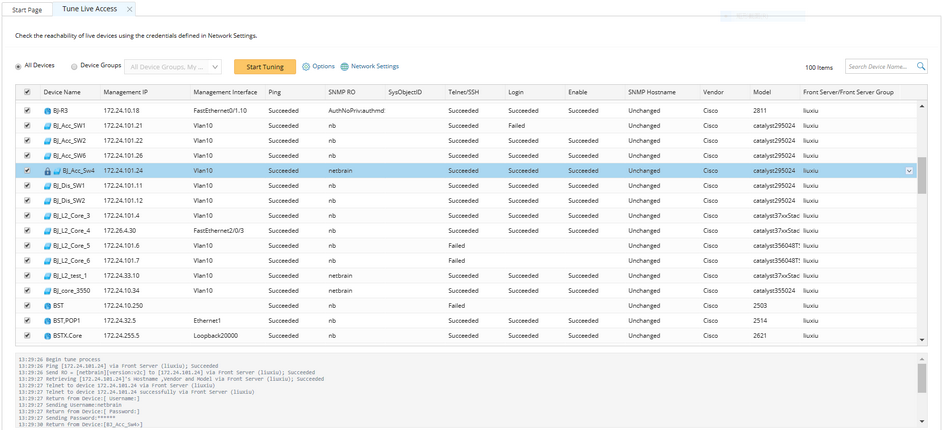943x430 pixels.
Task: Switch to the Start Page tab
Action: pyautogui.click(x=27, y=9)
